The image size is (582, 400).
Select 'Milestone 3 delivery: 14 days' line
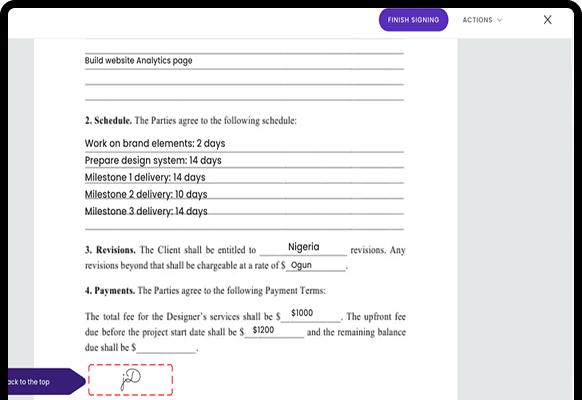[x=244, y=211]
